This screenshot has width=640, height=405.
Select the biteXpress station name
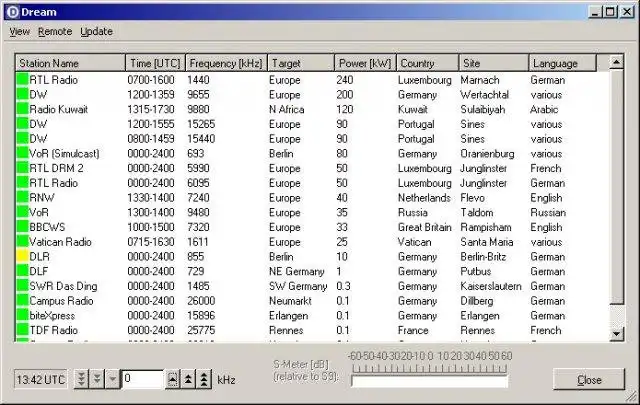pos(52,315)
